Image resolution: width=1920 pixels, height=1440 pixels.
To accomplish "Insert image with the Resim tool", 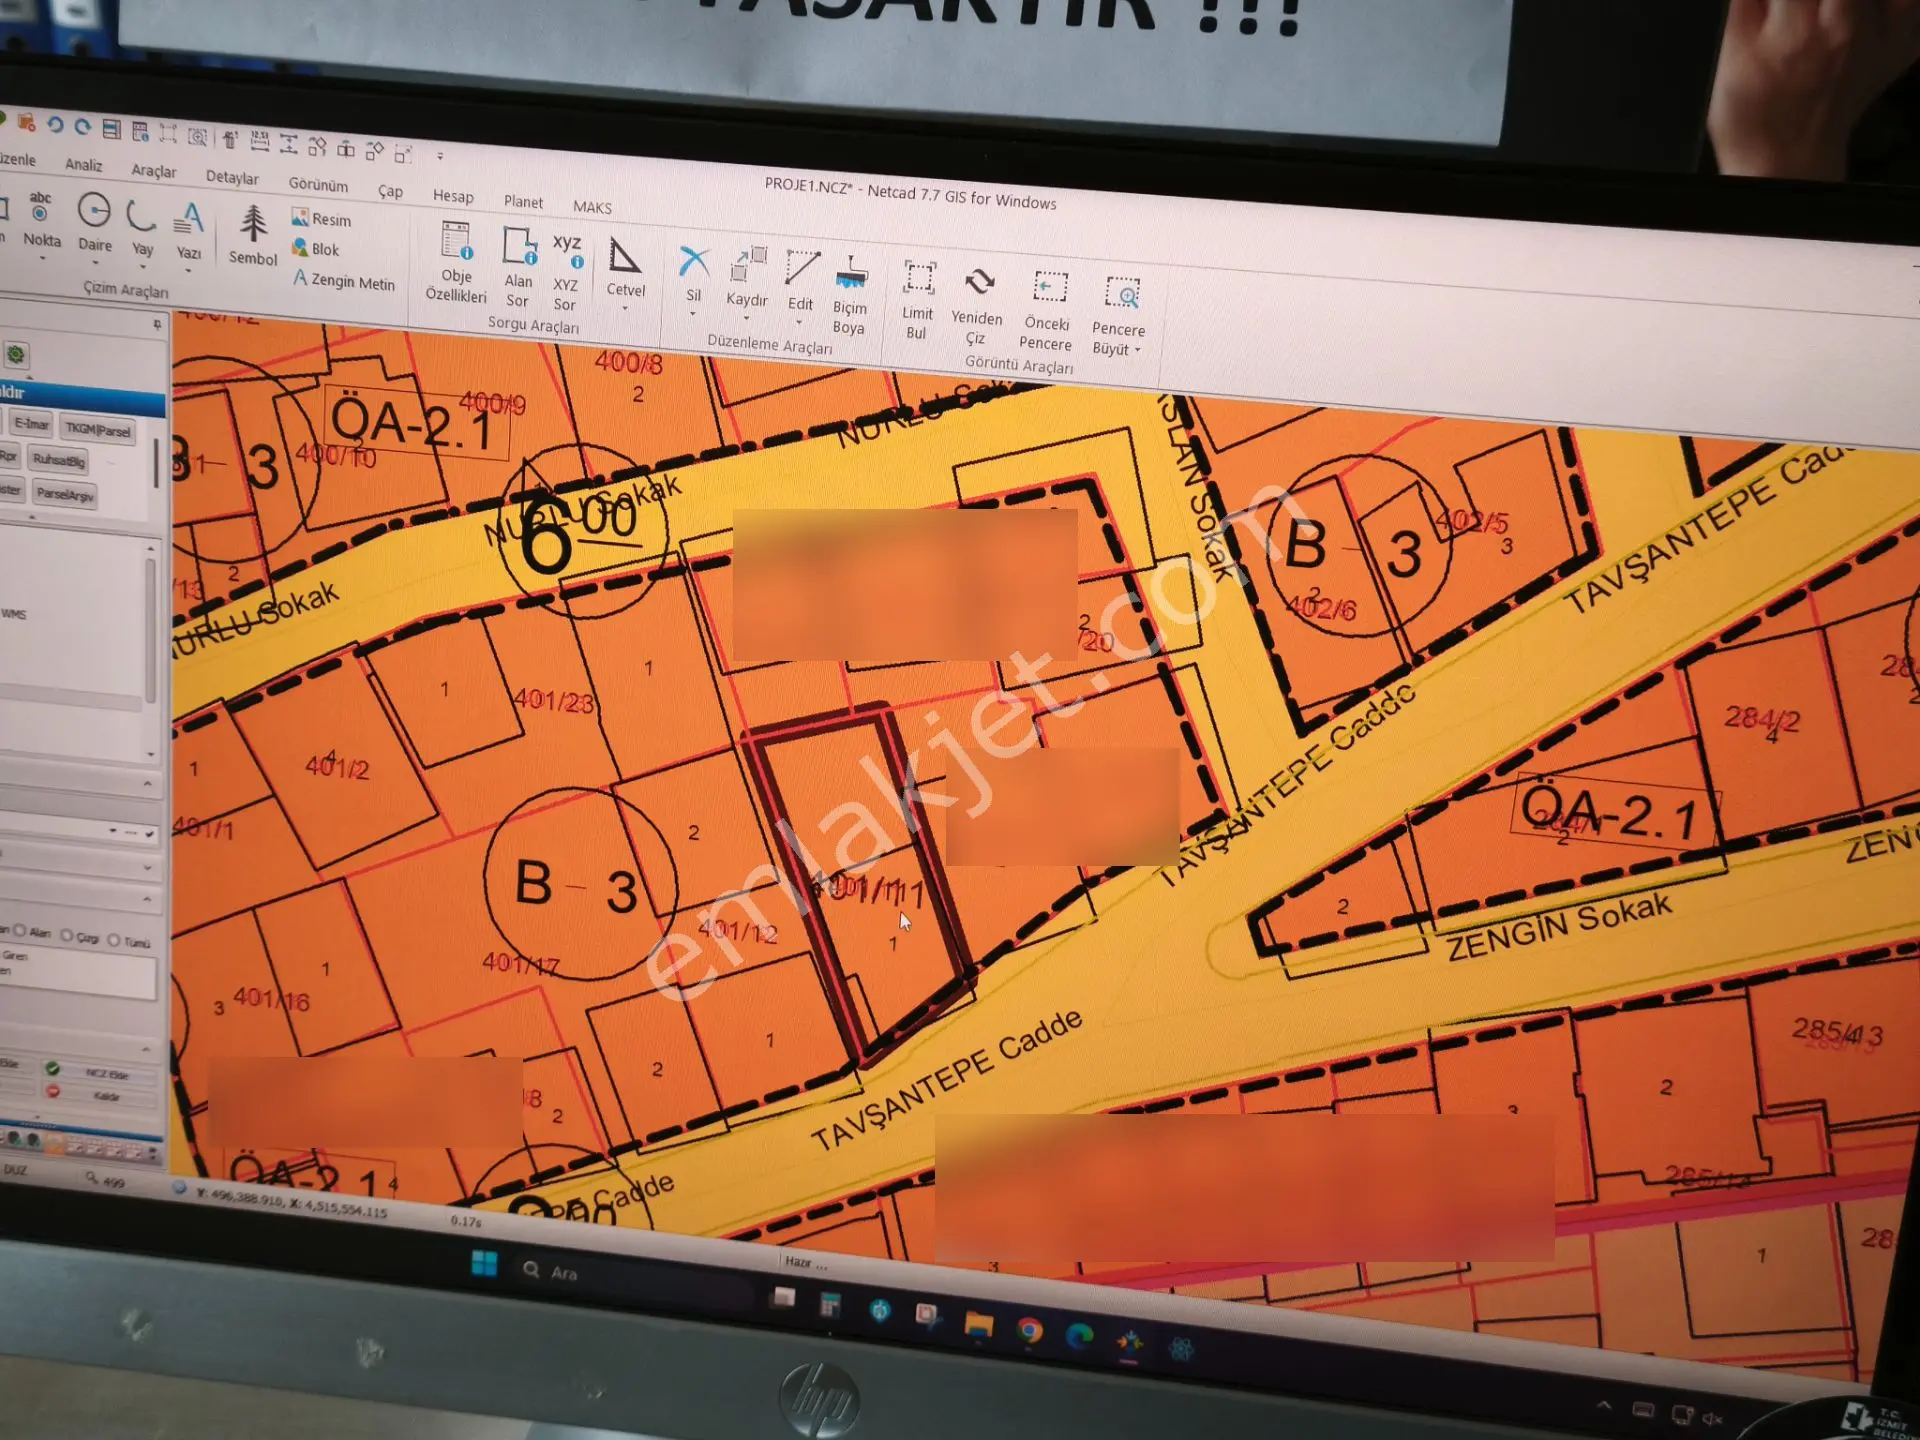I will coord(321,218).
